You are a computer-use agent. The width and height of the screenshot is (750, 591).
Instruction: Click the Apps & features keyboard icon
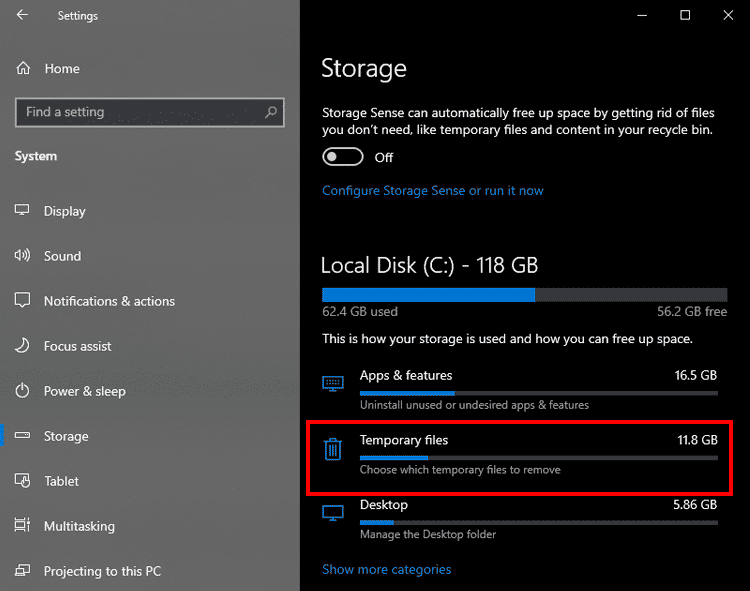333,383
